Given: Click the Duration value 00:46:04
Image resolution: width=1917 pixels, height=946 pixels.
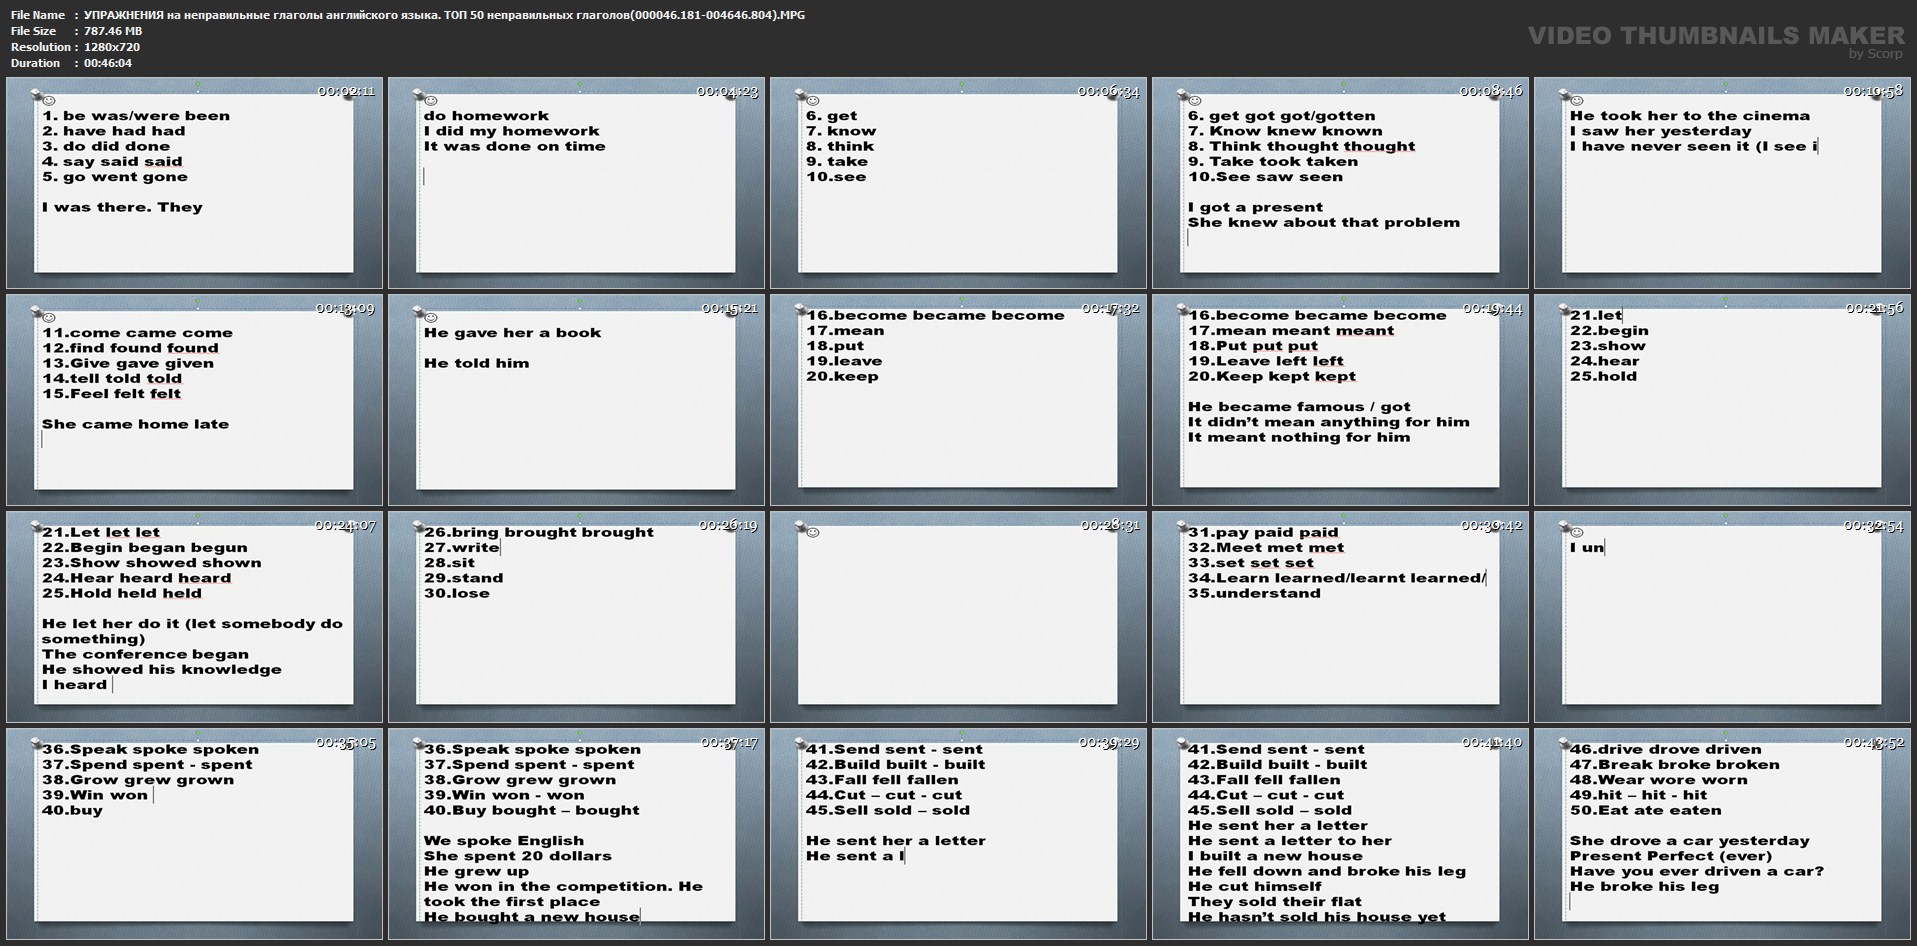Looking at the screenshot, I should [108, 63].
